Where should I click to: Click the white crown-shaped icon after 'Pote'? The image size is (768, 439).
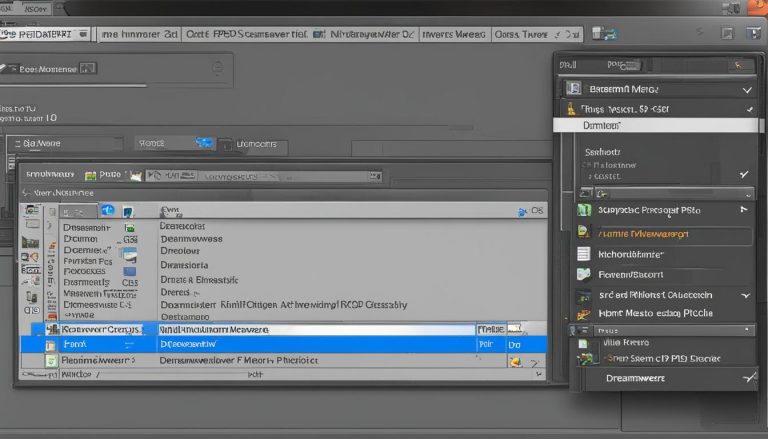[x=136, y=175]
